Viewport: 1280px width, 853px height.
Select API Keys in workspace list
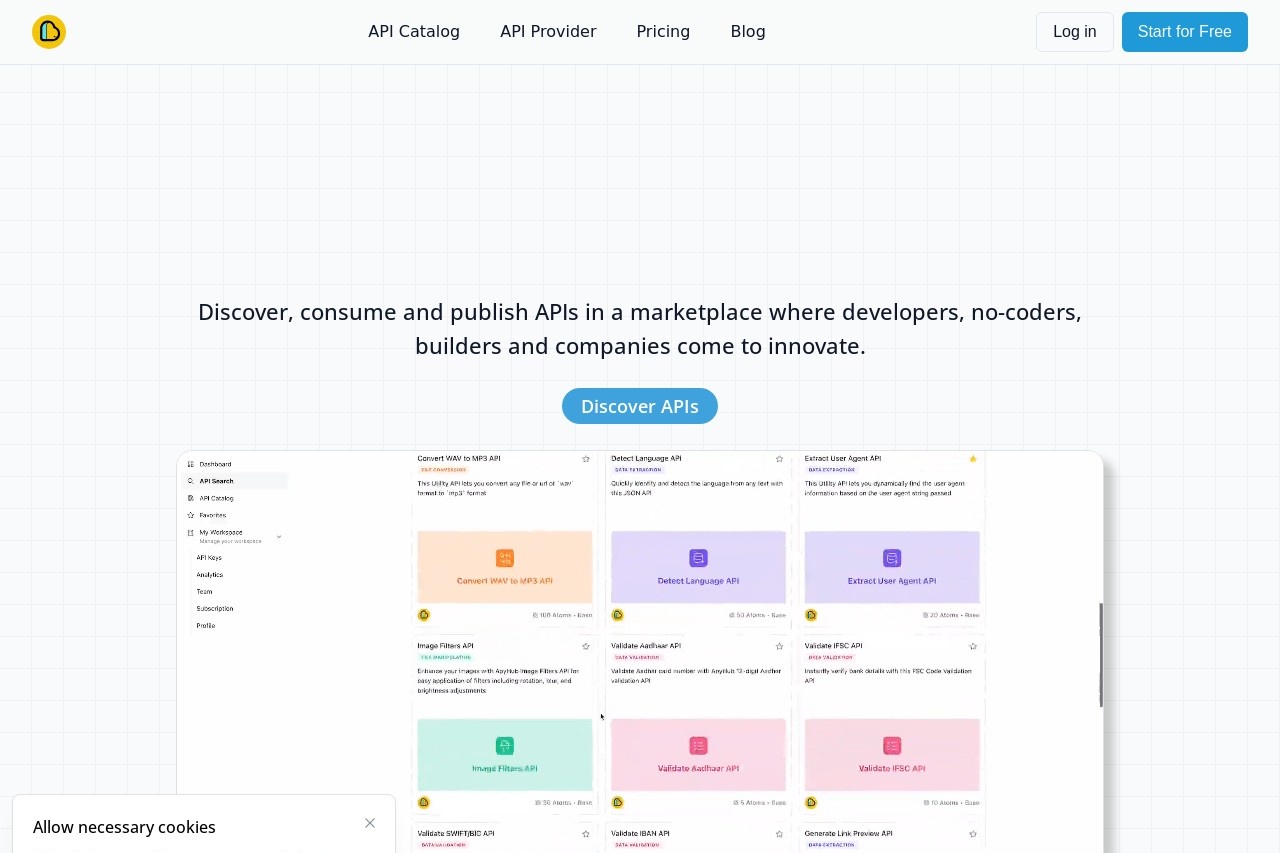pos(209,558)
